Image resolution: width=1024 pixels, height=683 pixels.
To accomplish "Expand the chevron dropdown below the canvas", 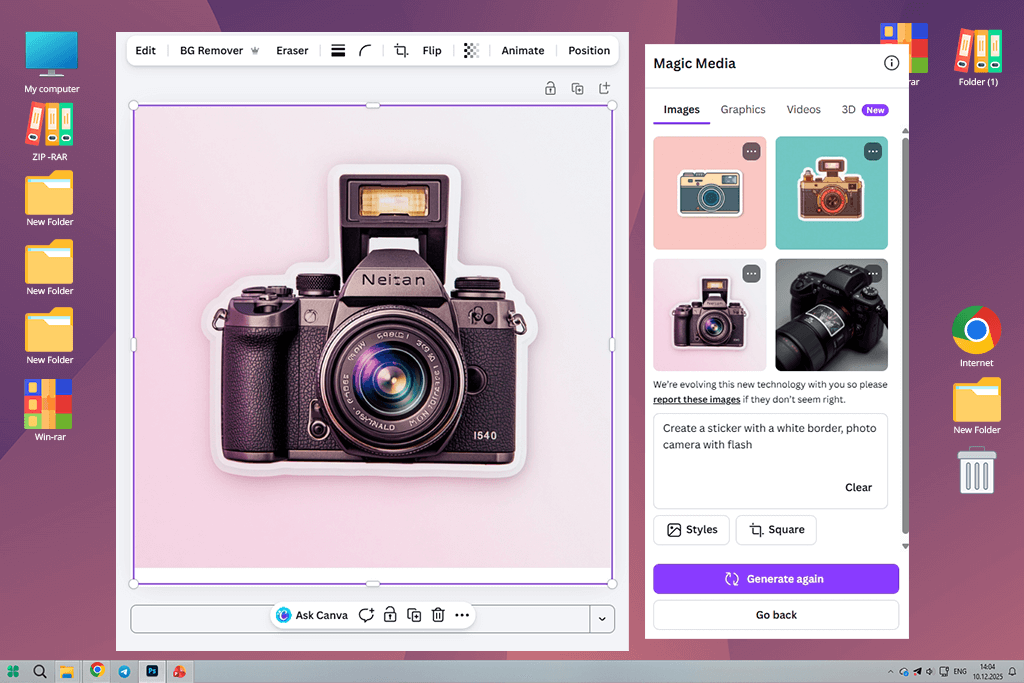I will [602, 619].
